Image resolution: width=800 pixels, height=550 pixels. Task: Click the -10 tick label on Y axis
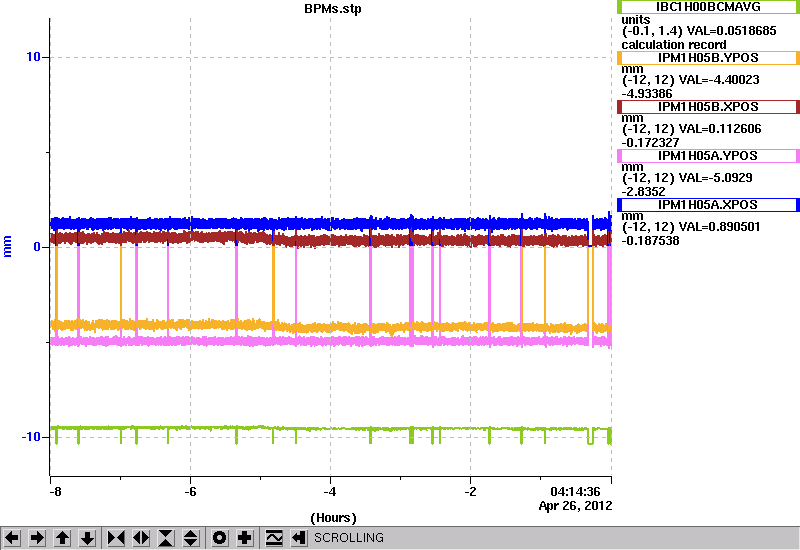tap(31, 437)
